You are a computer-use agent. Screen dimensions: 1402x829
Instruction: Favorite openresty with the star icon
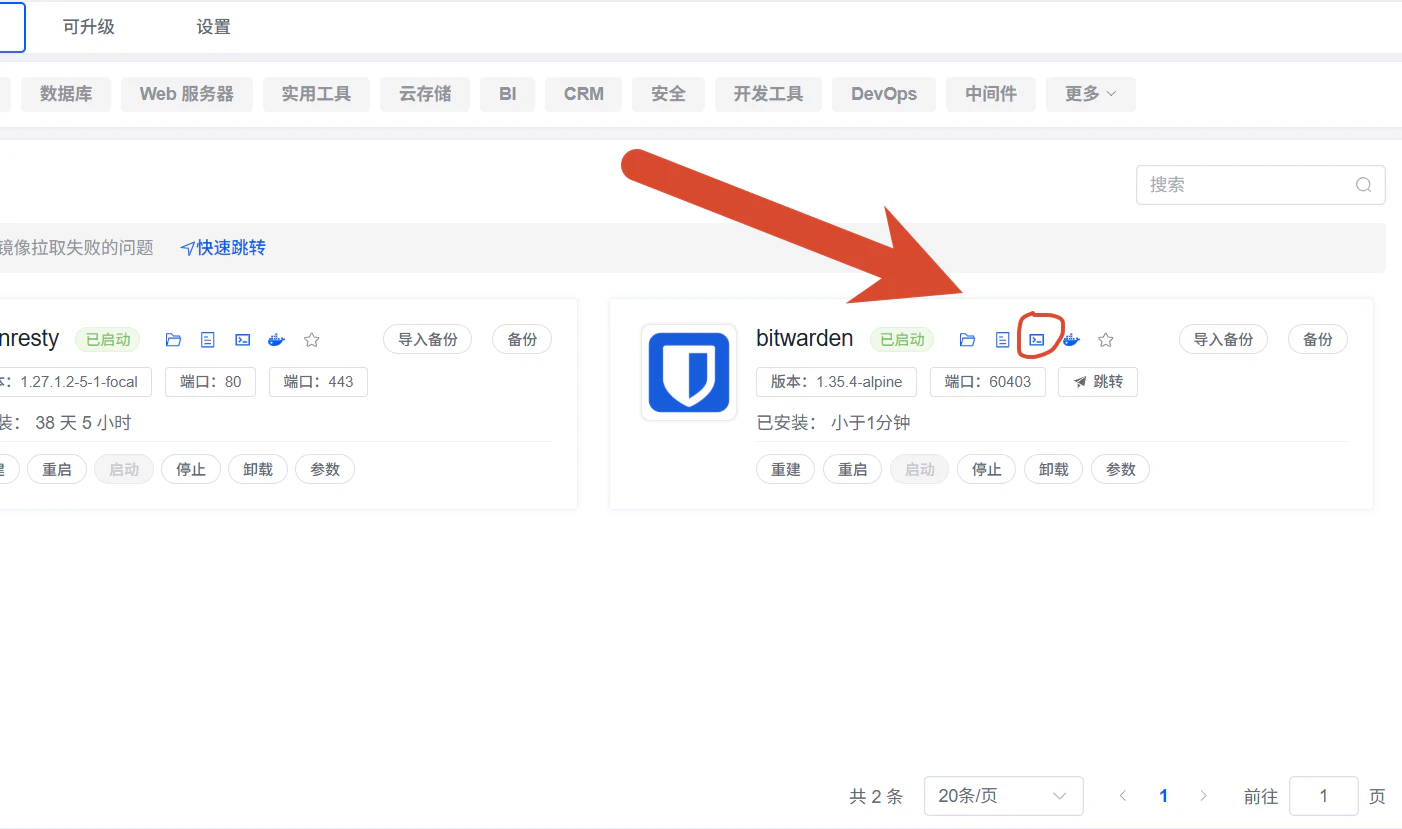coord(312,340)
